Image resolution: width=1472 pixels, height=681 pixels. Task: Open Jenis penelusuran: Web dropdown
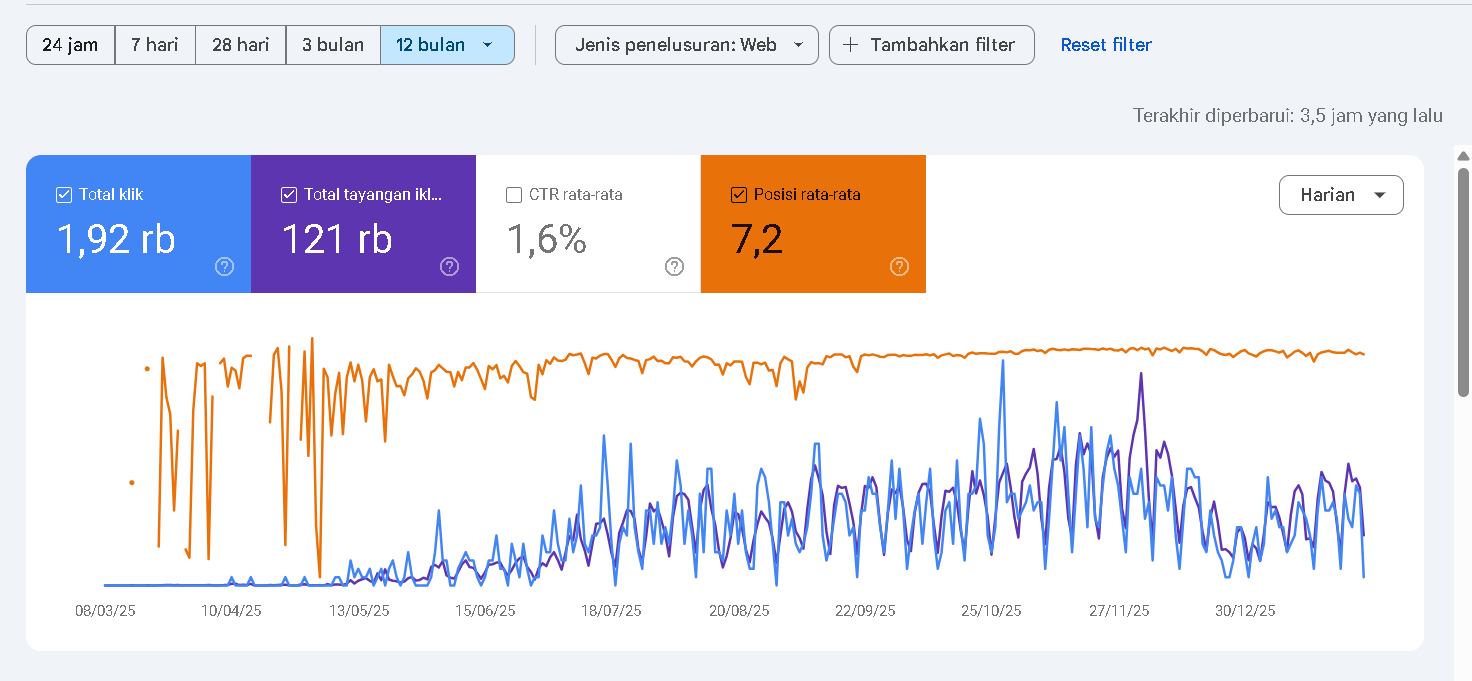(x=686, y=45)
